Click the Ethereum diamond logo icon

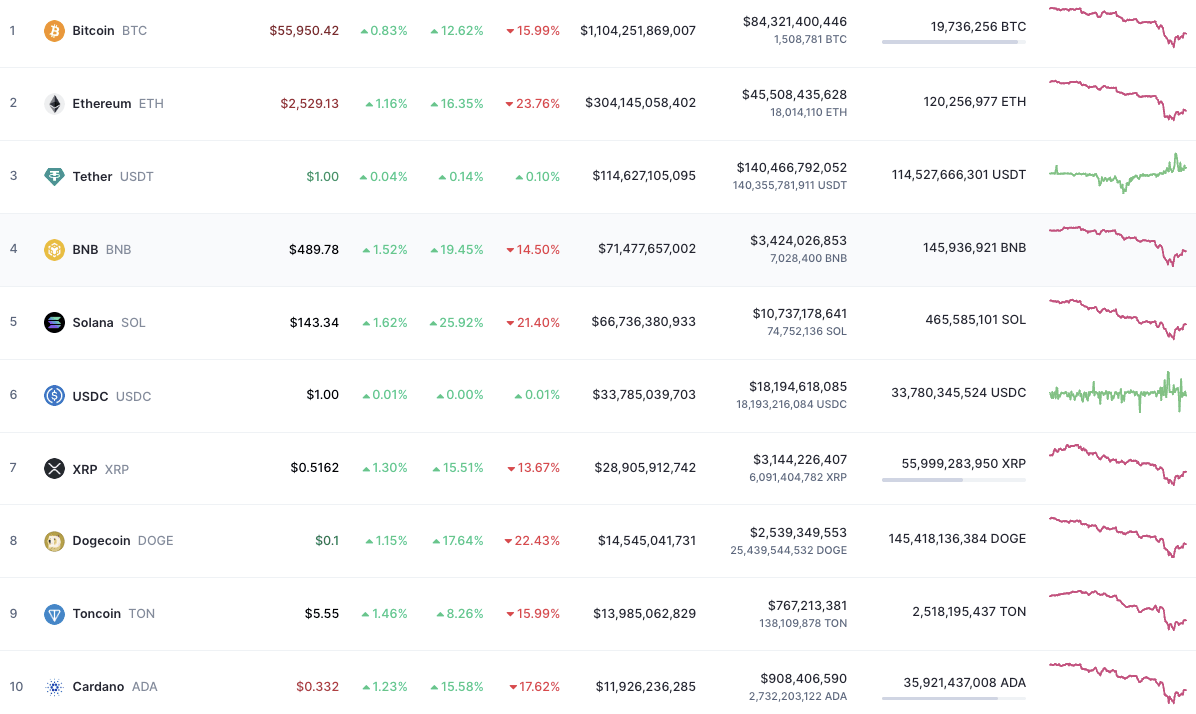[54, 104]
